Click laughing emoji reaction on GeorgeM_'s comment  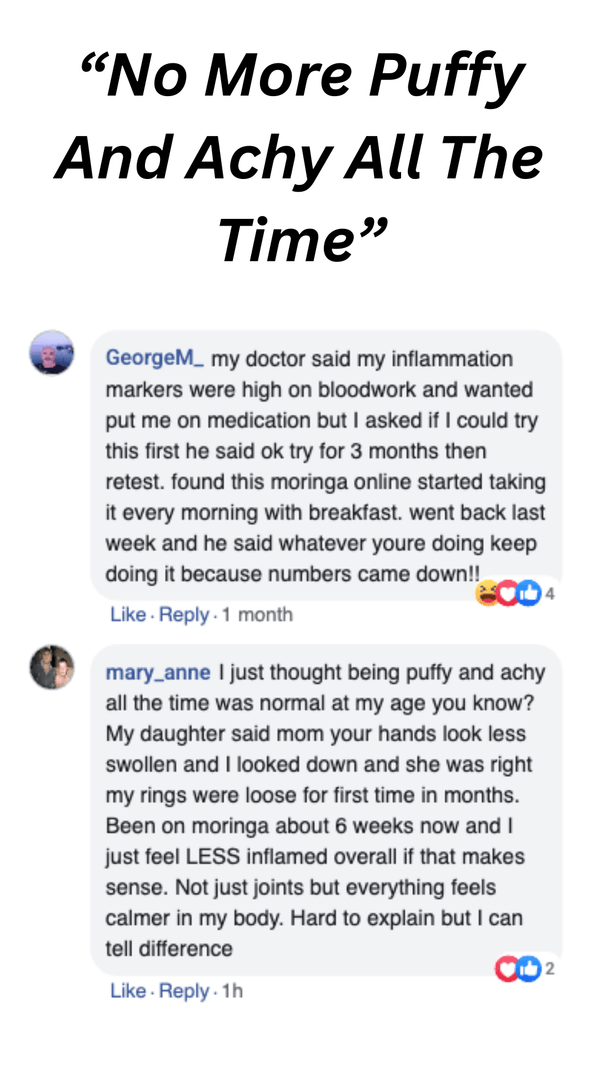click(489, 593)
